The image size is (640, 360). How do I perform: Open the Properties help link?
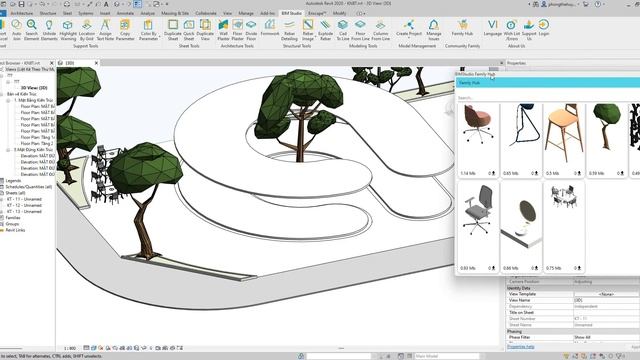[x=520, y=347]
